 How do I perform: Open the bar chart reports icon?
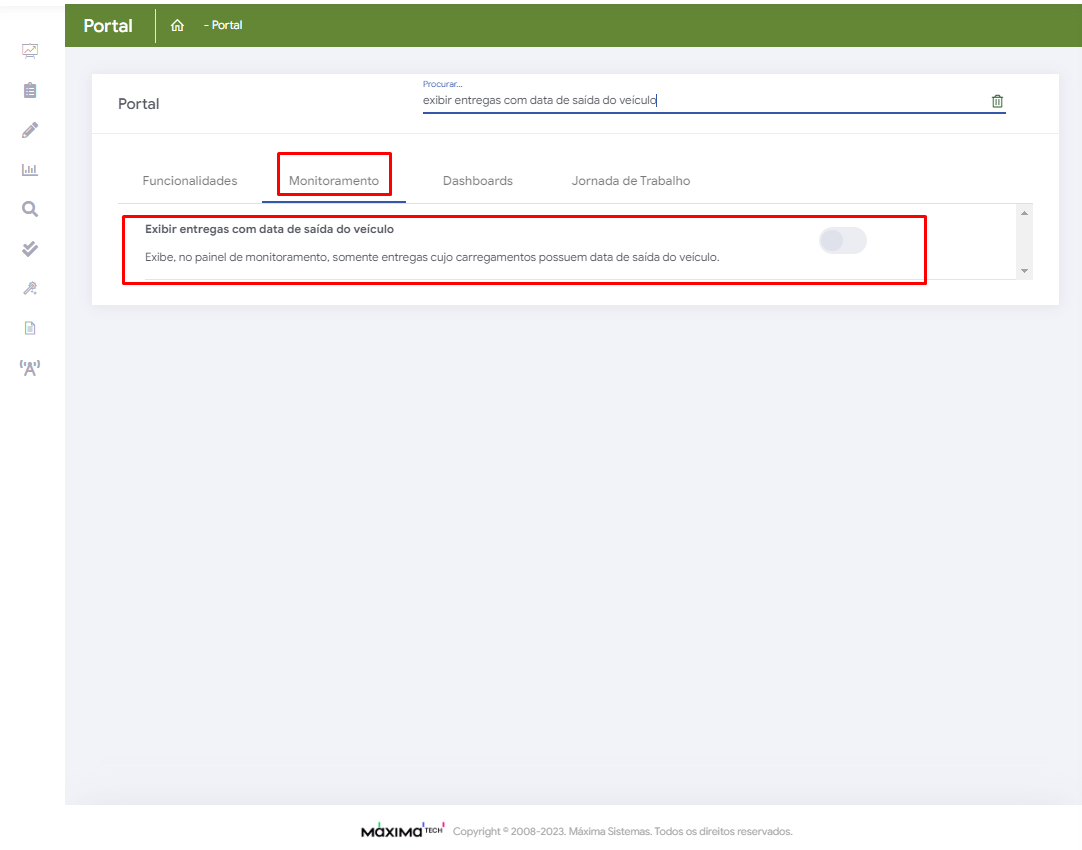tap(30, 170)
